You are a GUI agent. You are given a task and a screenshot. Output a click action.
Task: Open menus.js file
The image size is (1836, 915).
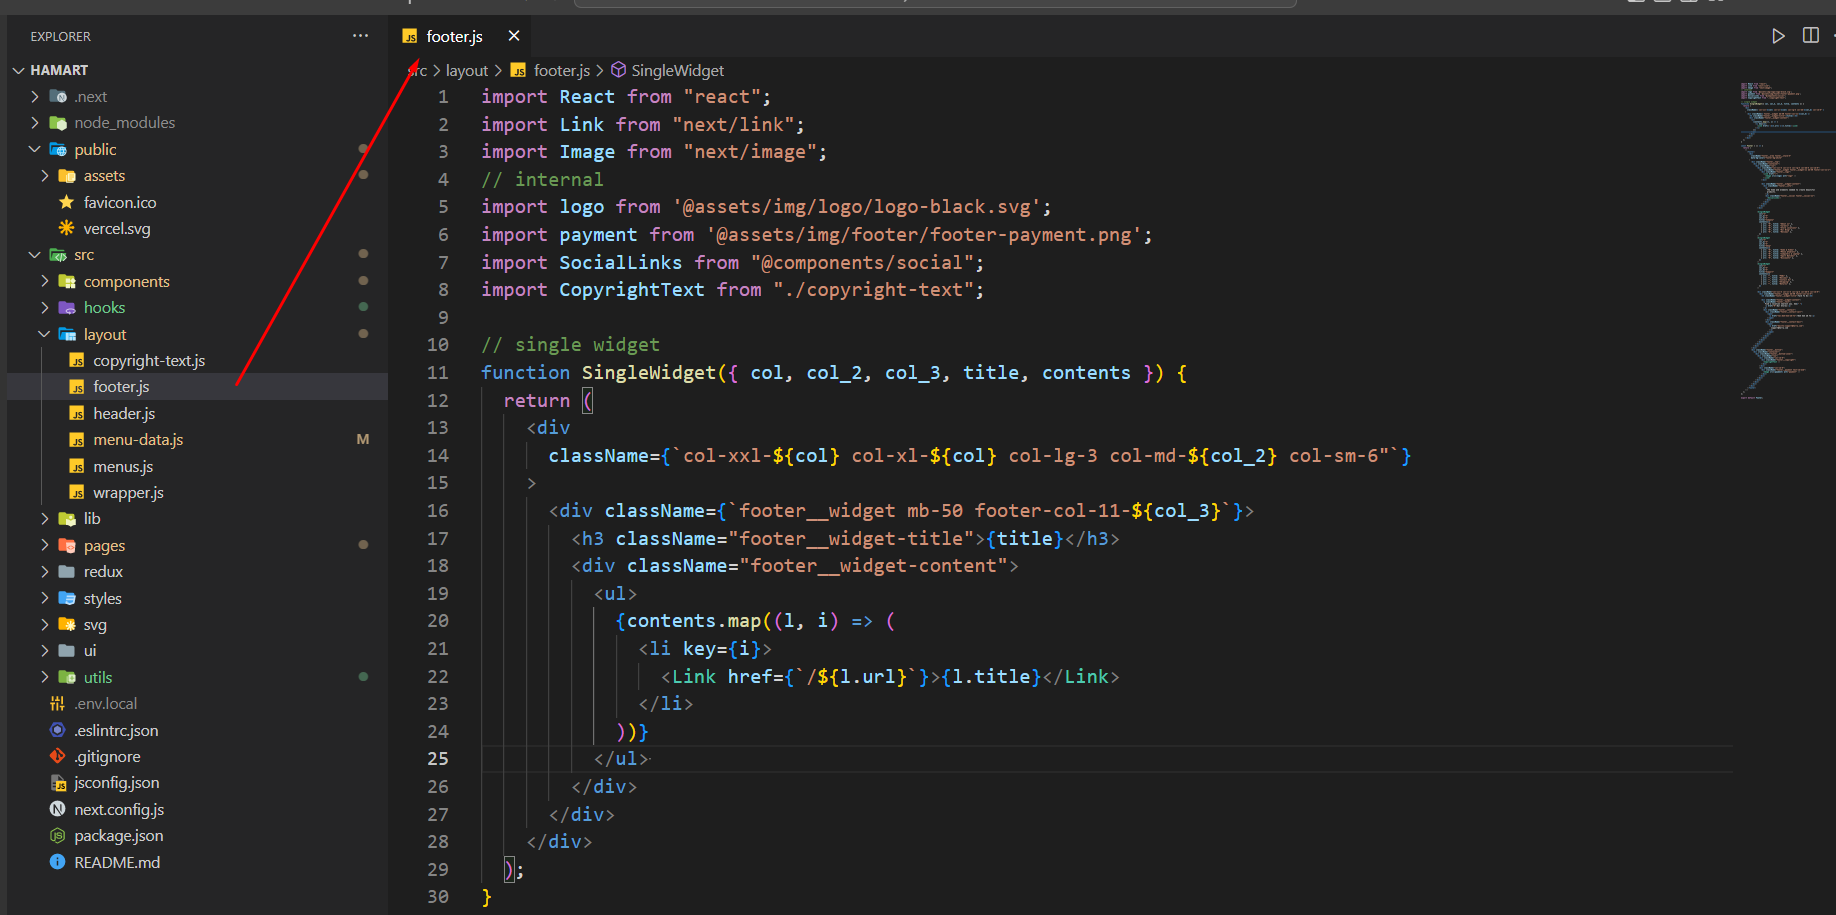(x=123, y=467)
